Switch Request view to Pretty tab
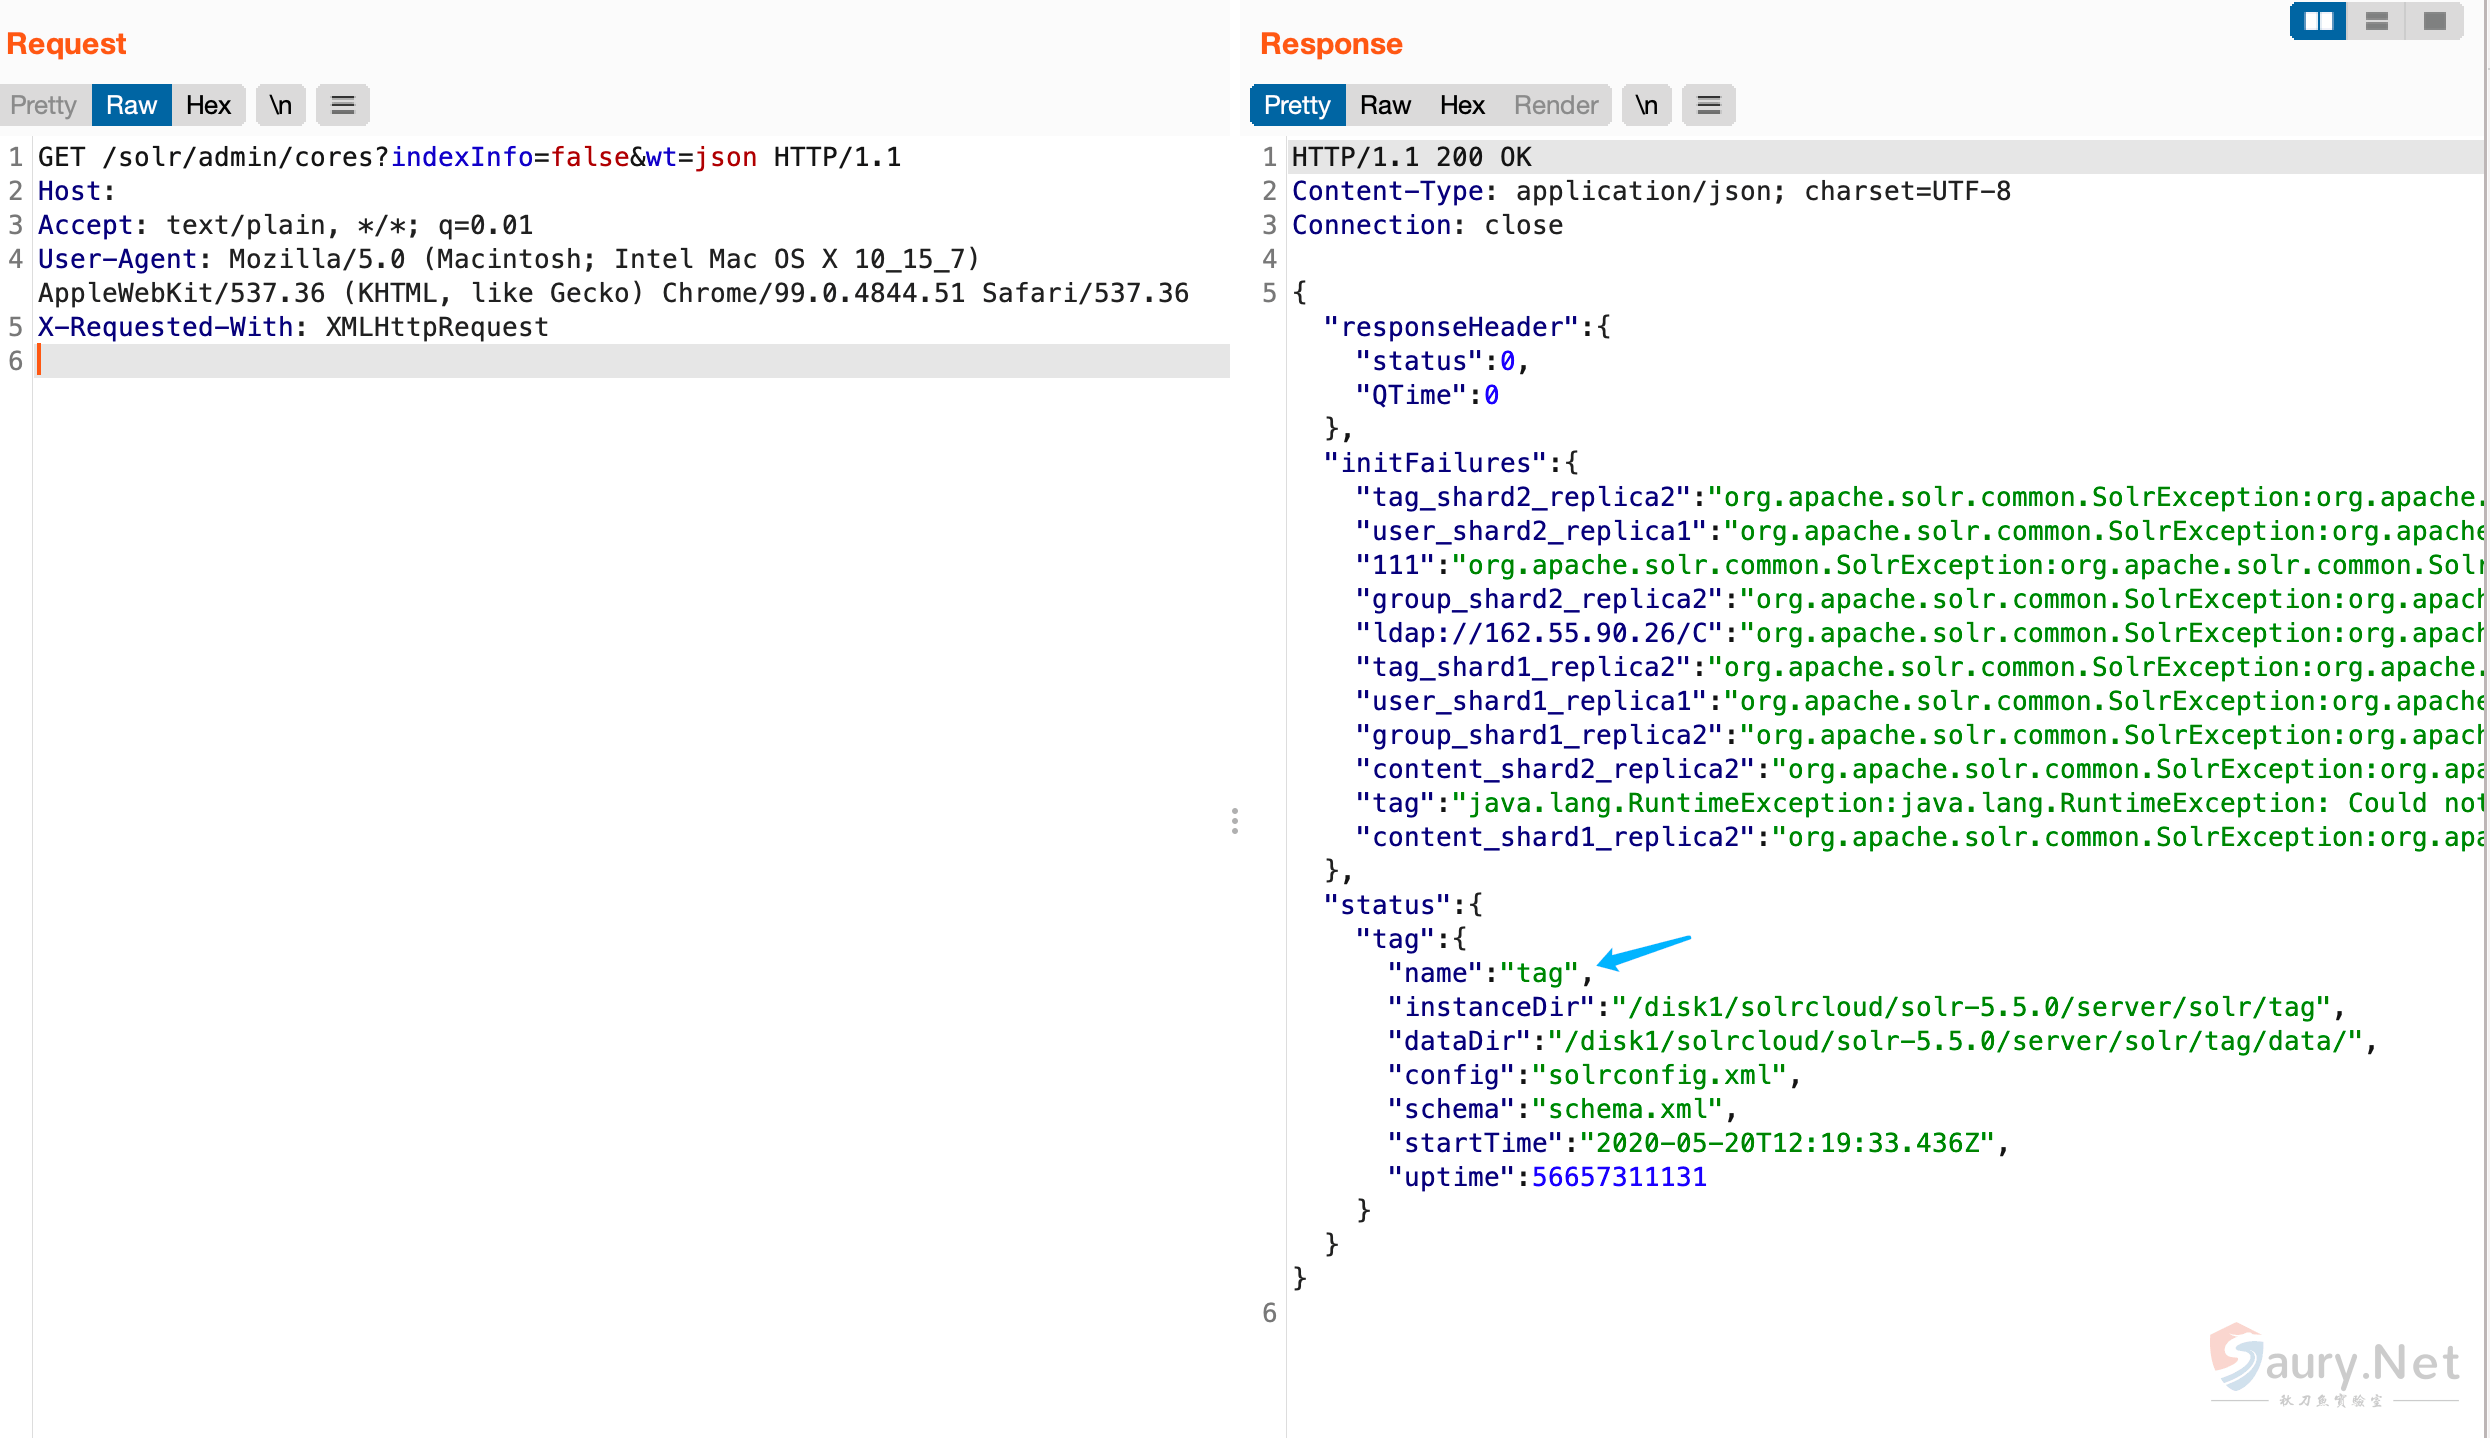Image resolution: width=2490 pixels, height=1438 pixels. pos(44,105)
